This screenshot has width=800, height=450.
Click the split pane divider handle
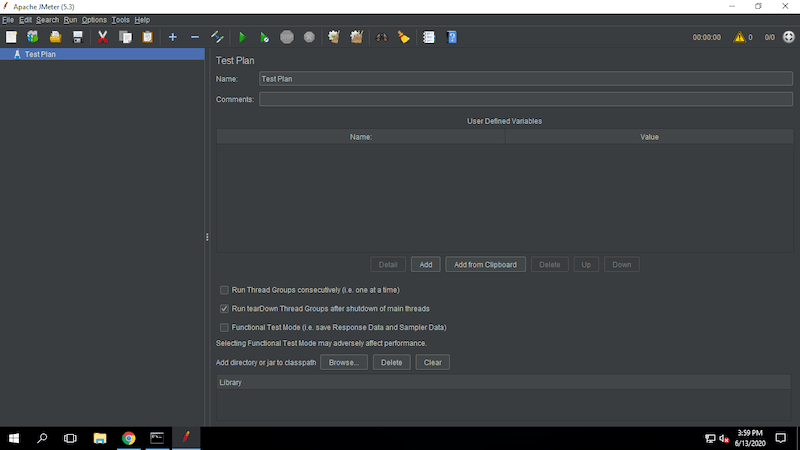click(x=207, y=237)
